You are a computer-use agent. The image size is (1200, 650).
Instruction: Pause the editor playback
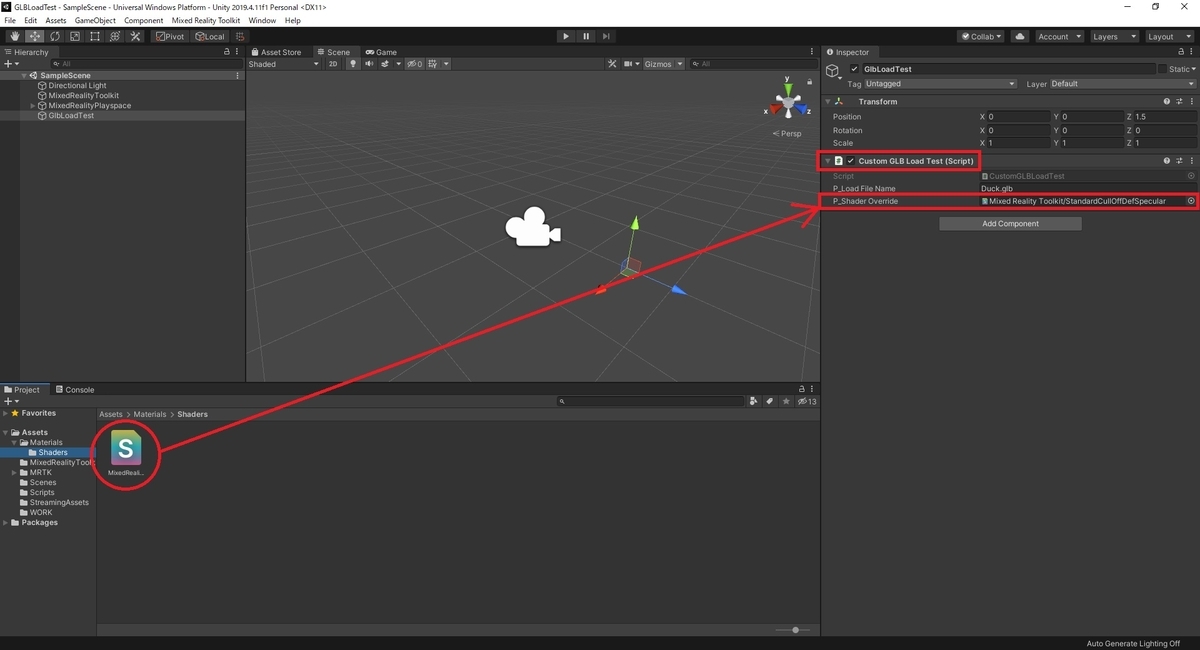coord(585,37)
